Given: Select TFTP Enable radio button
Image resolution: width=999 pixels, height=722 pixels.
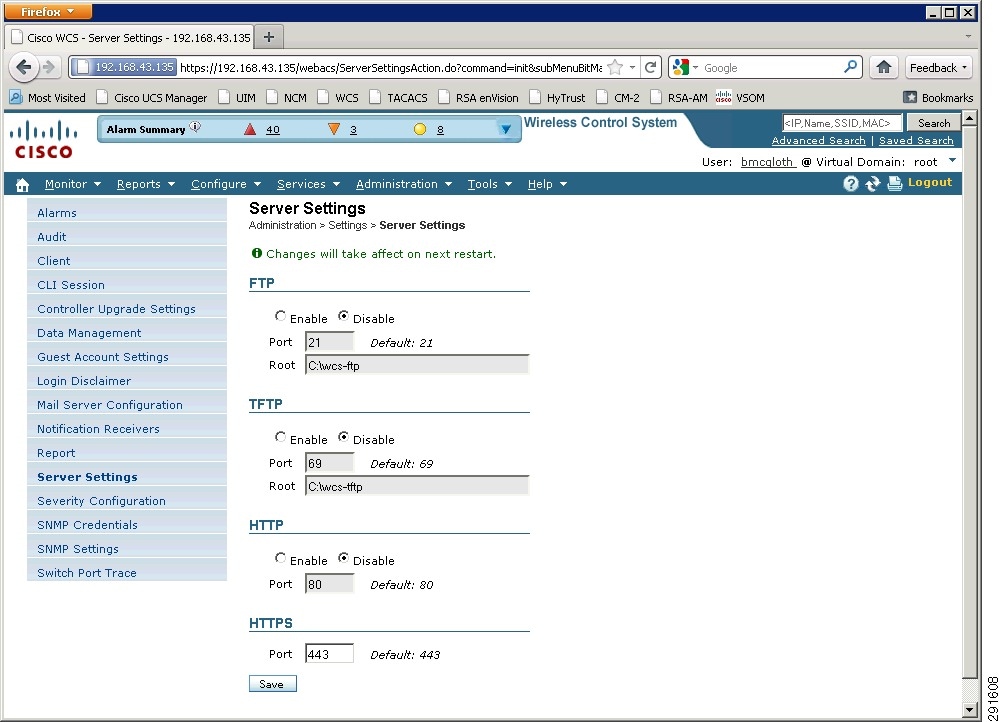Looking at the screenshot, I should coord(280,437).
